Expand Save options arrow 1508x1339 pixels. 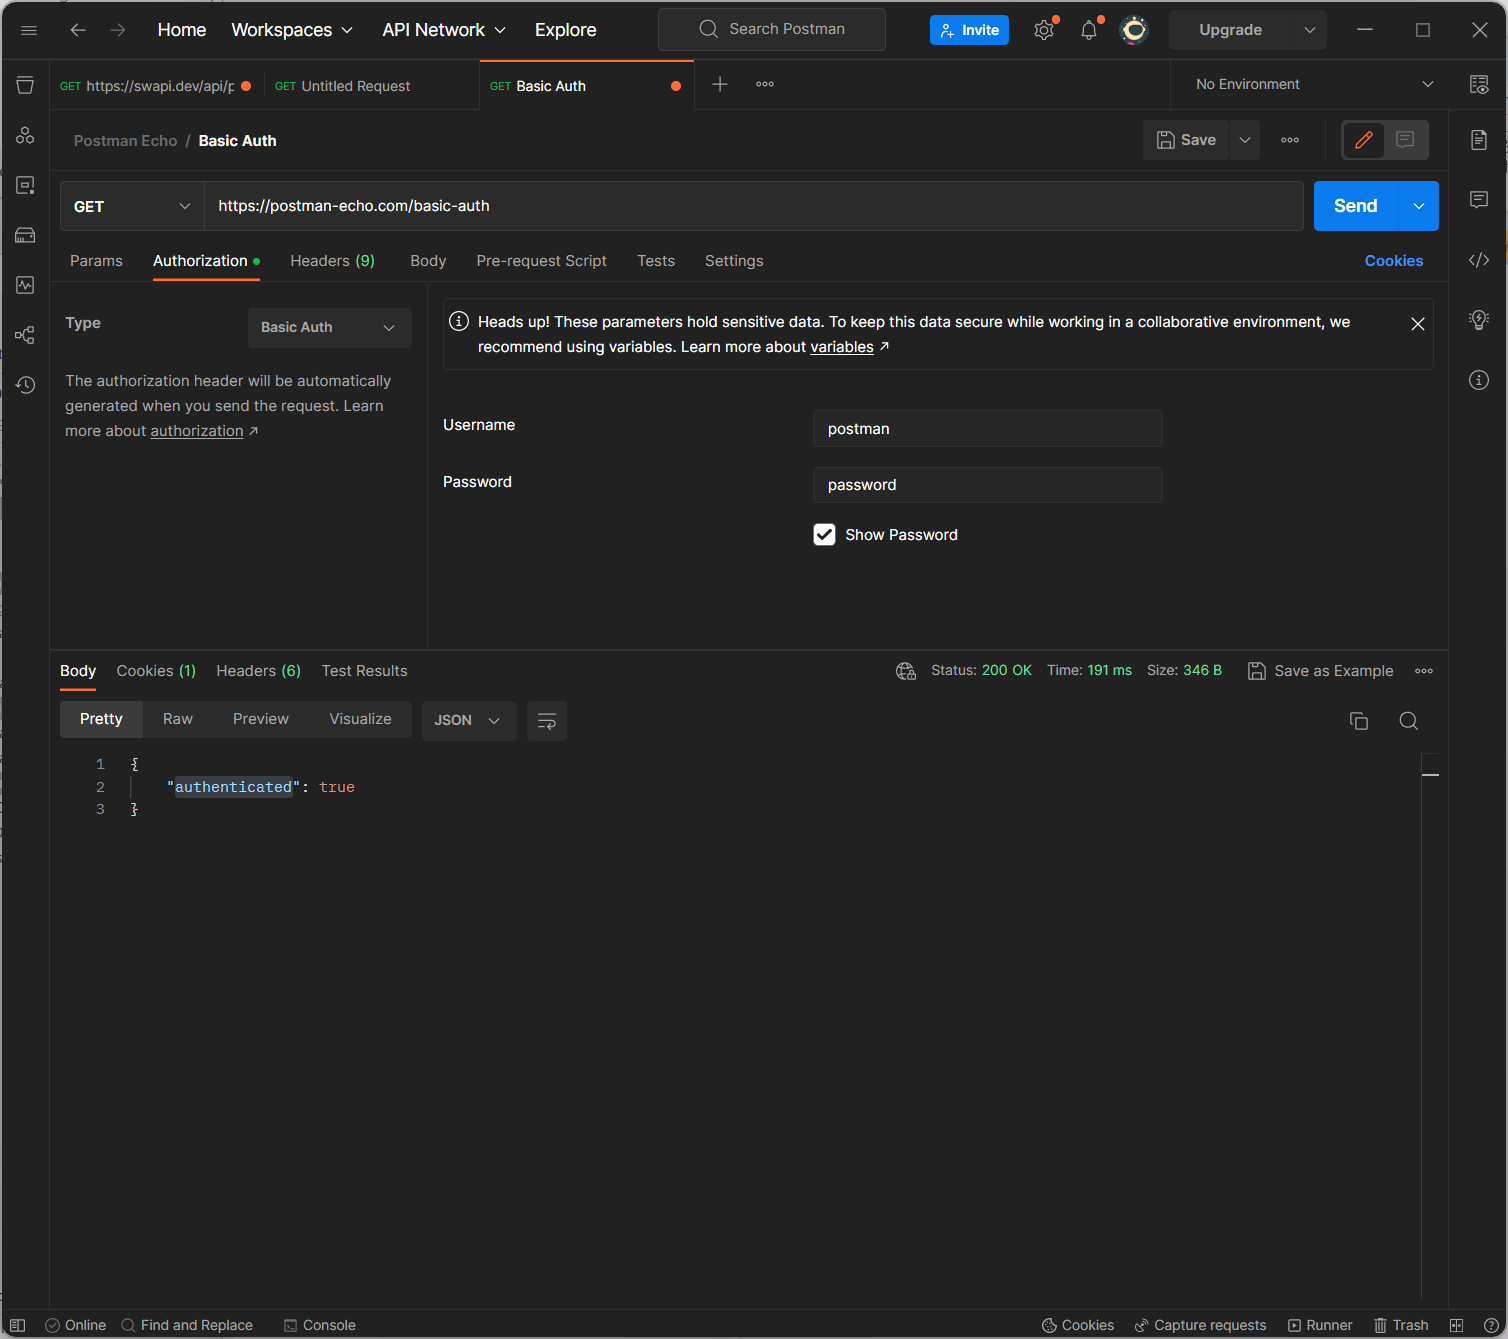tap(1245, 140)
